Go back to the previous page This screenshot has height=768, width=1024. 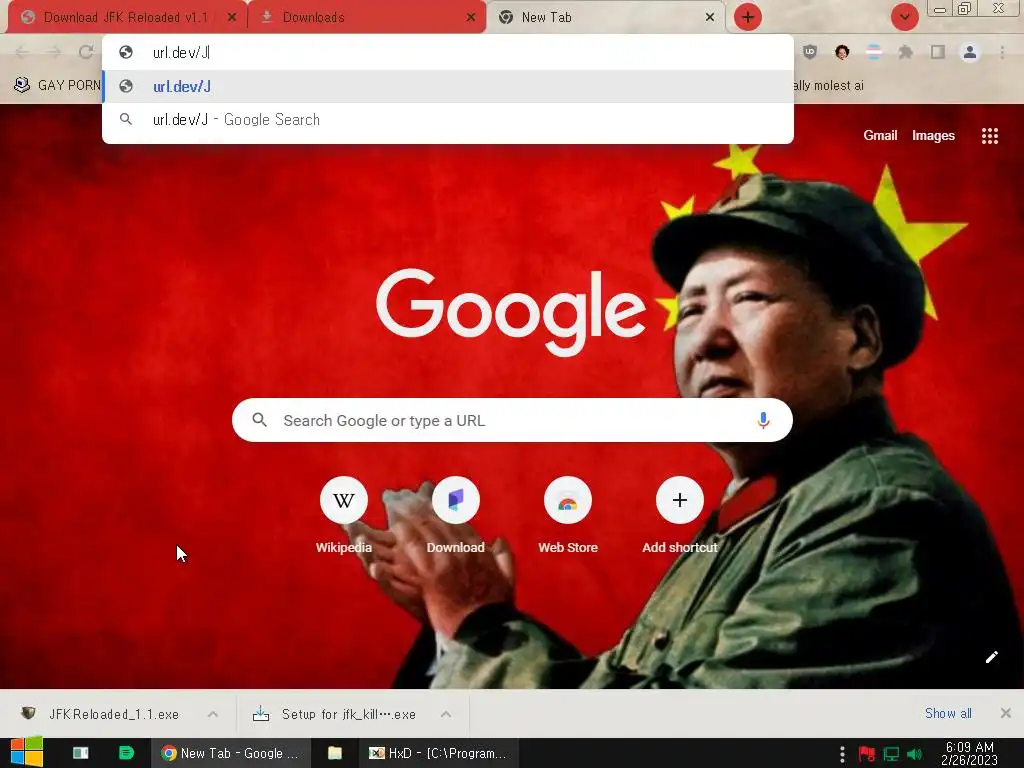pos(22,52)
